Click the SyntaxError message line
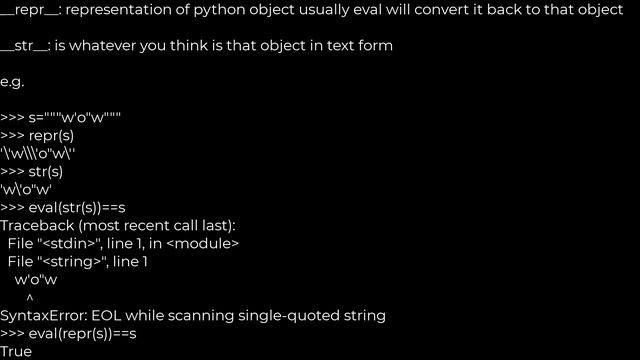The height and width of the screenshot is (360, 640). click(x=193, y=316)
